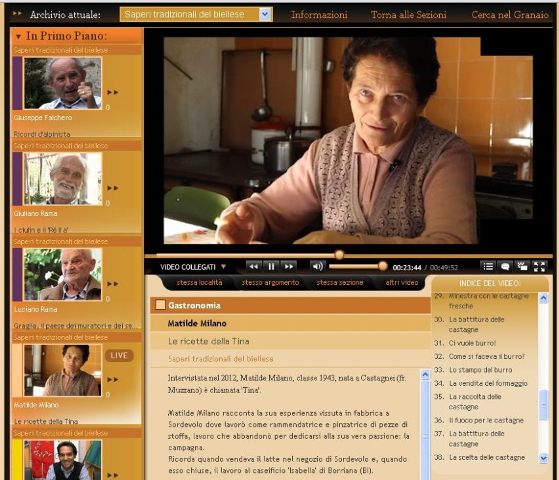Click the share video icon next to comments

(x=522, y=266)
